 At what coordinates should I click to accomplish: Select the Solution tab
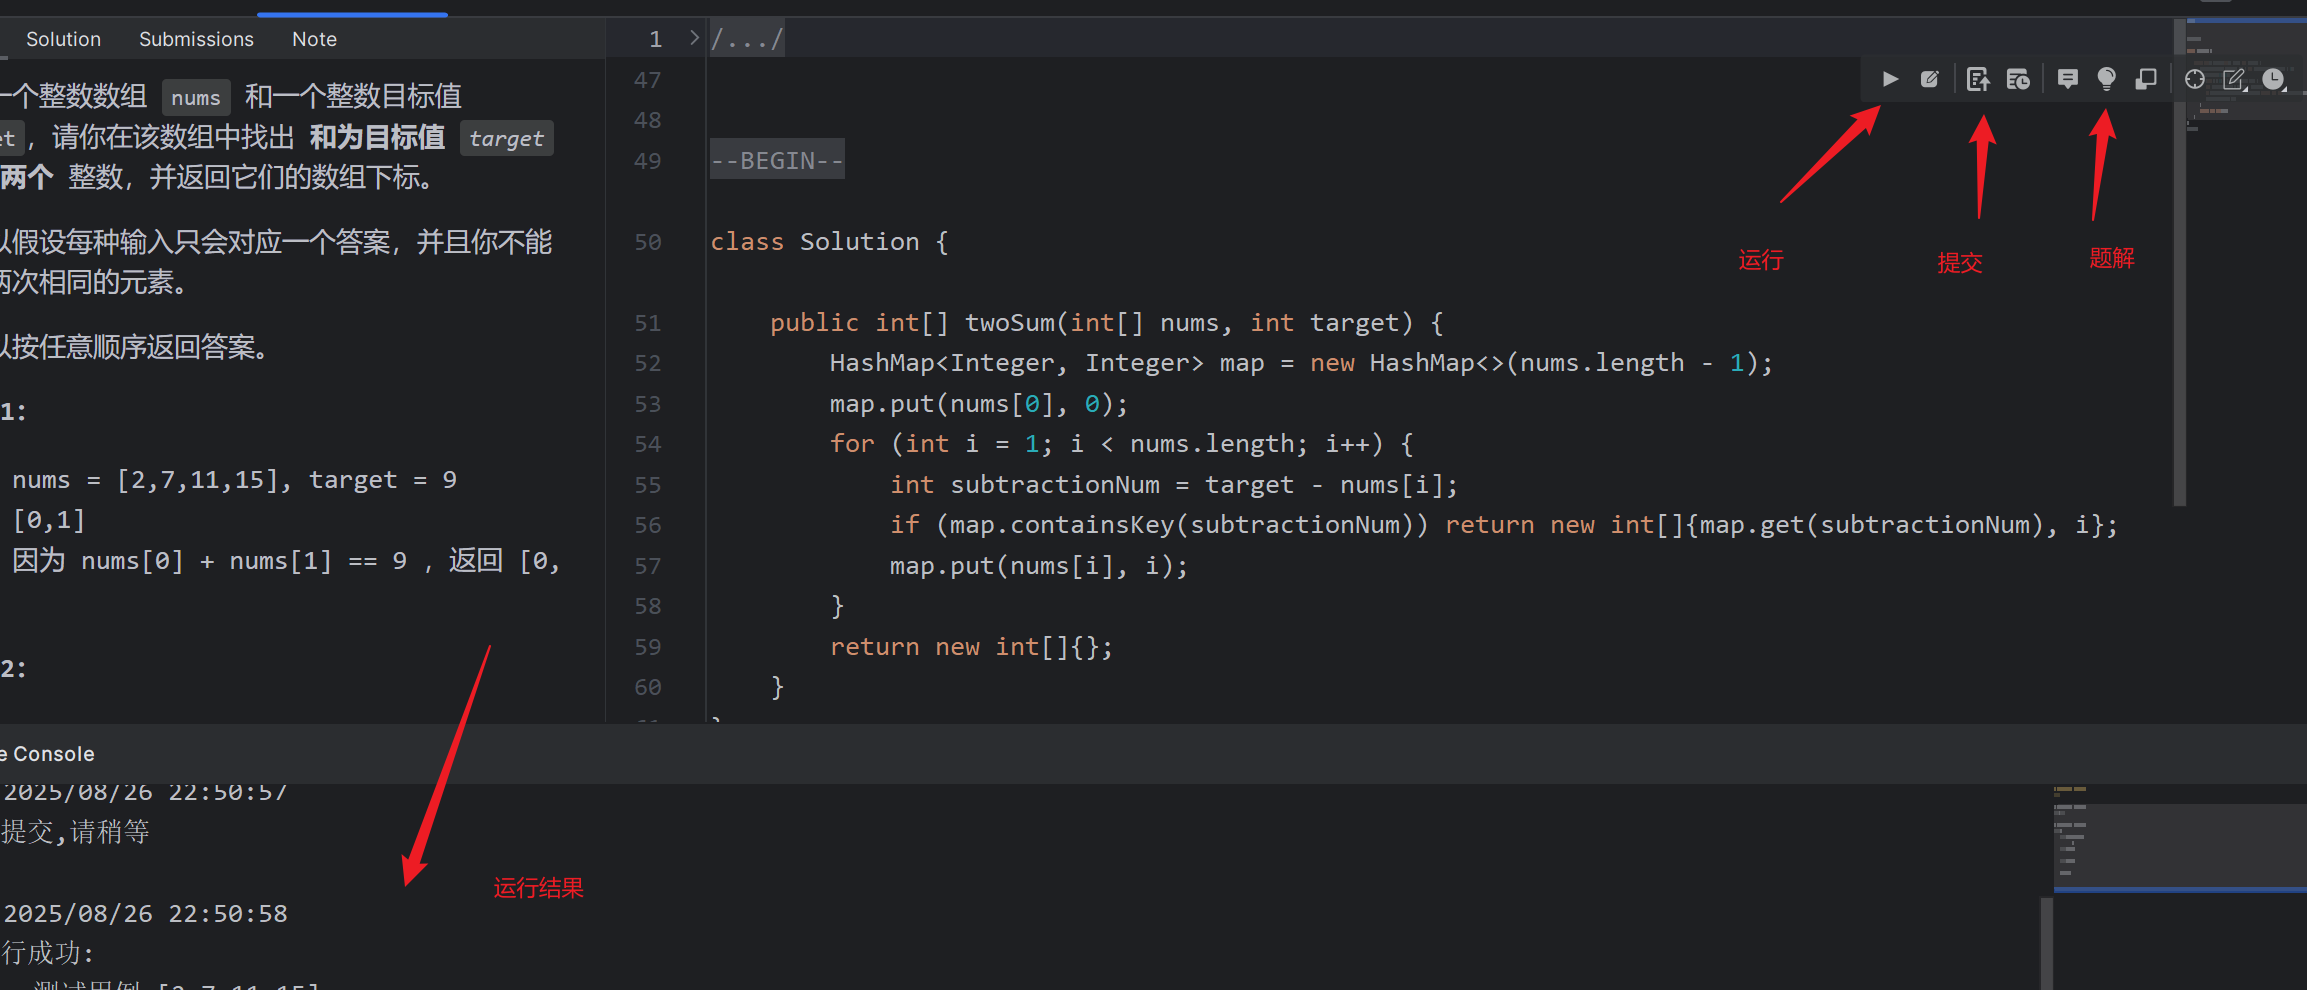coord(63,39)
